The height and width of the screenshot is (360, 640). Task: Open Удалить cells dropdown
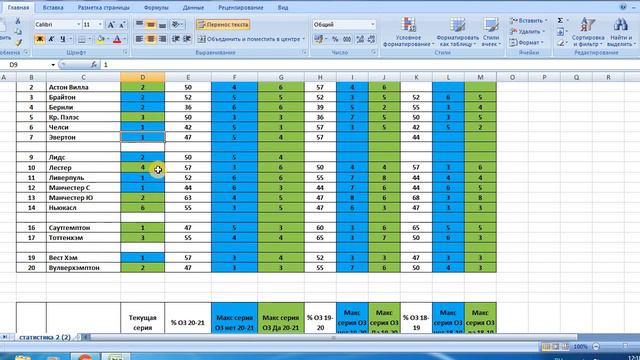528,31
